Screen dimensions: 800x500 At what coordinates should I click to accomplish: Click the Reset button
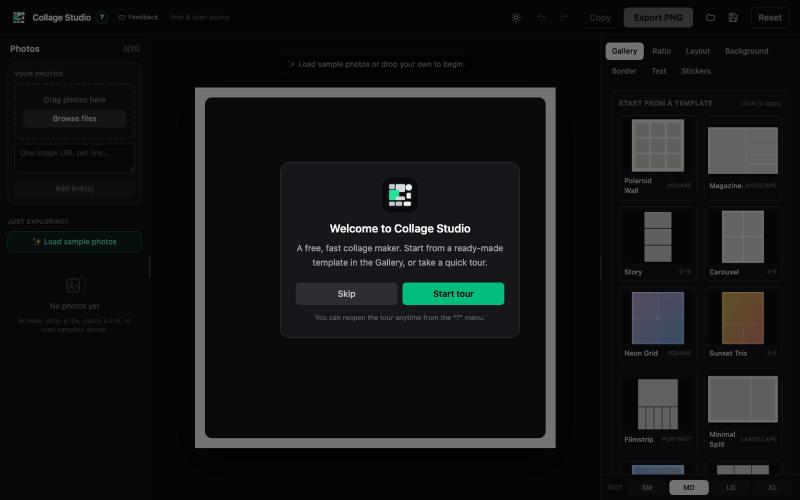click(769, 17)
